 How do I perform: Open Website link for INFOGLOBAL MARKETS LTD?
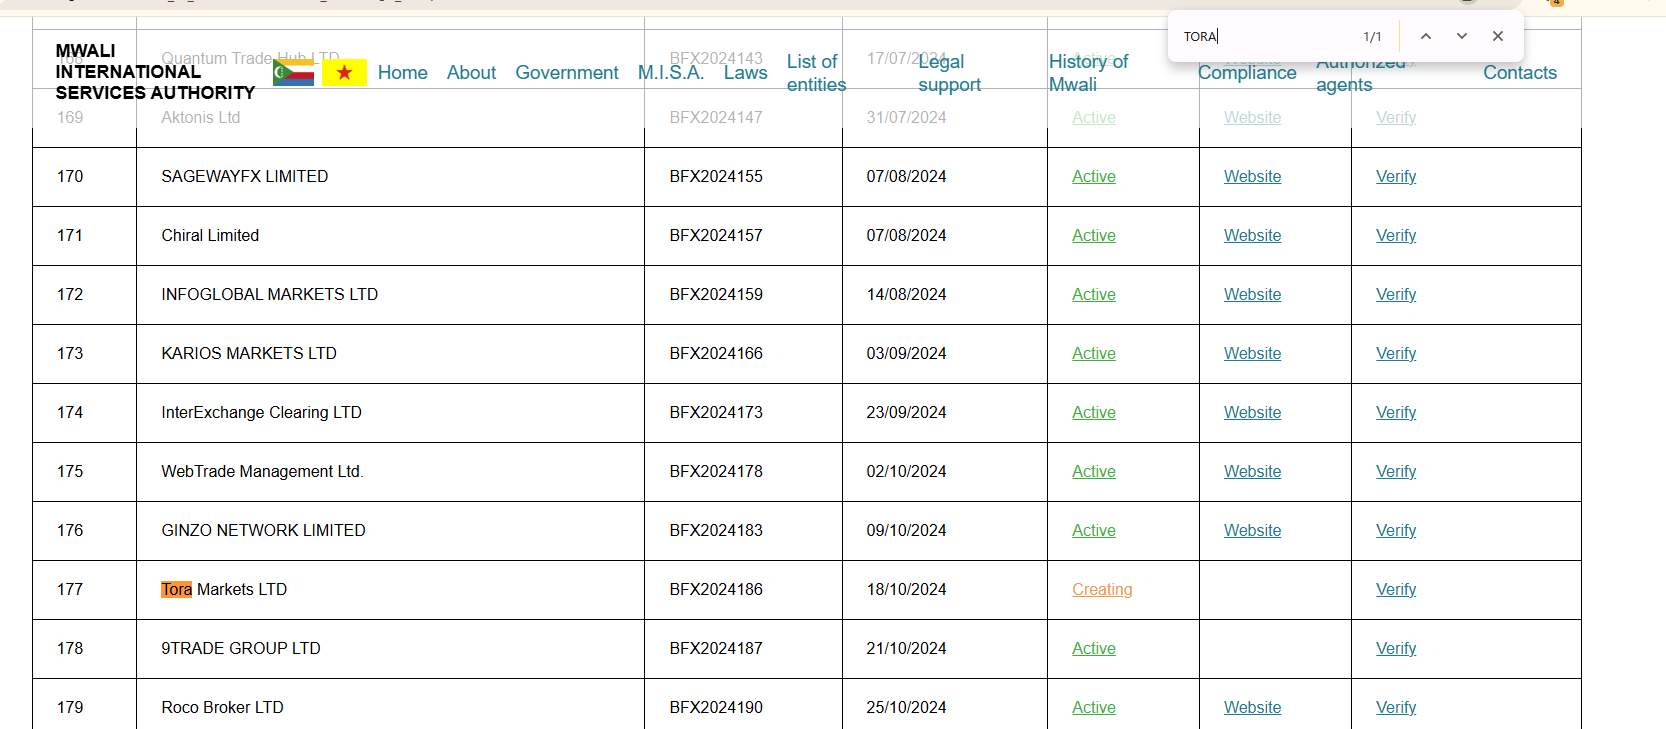click(1252, 295)
